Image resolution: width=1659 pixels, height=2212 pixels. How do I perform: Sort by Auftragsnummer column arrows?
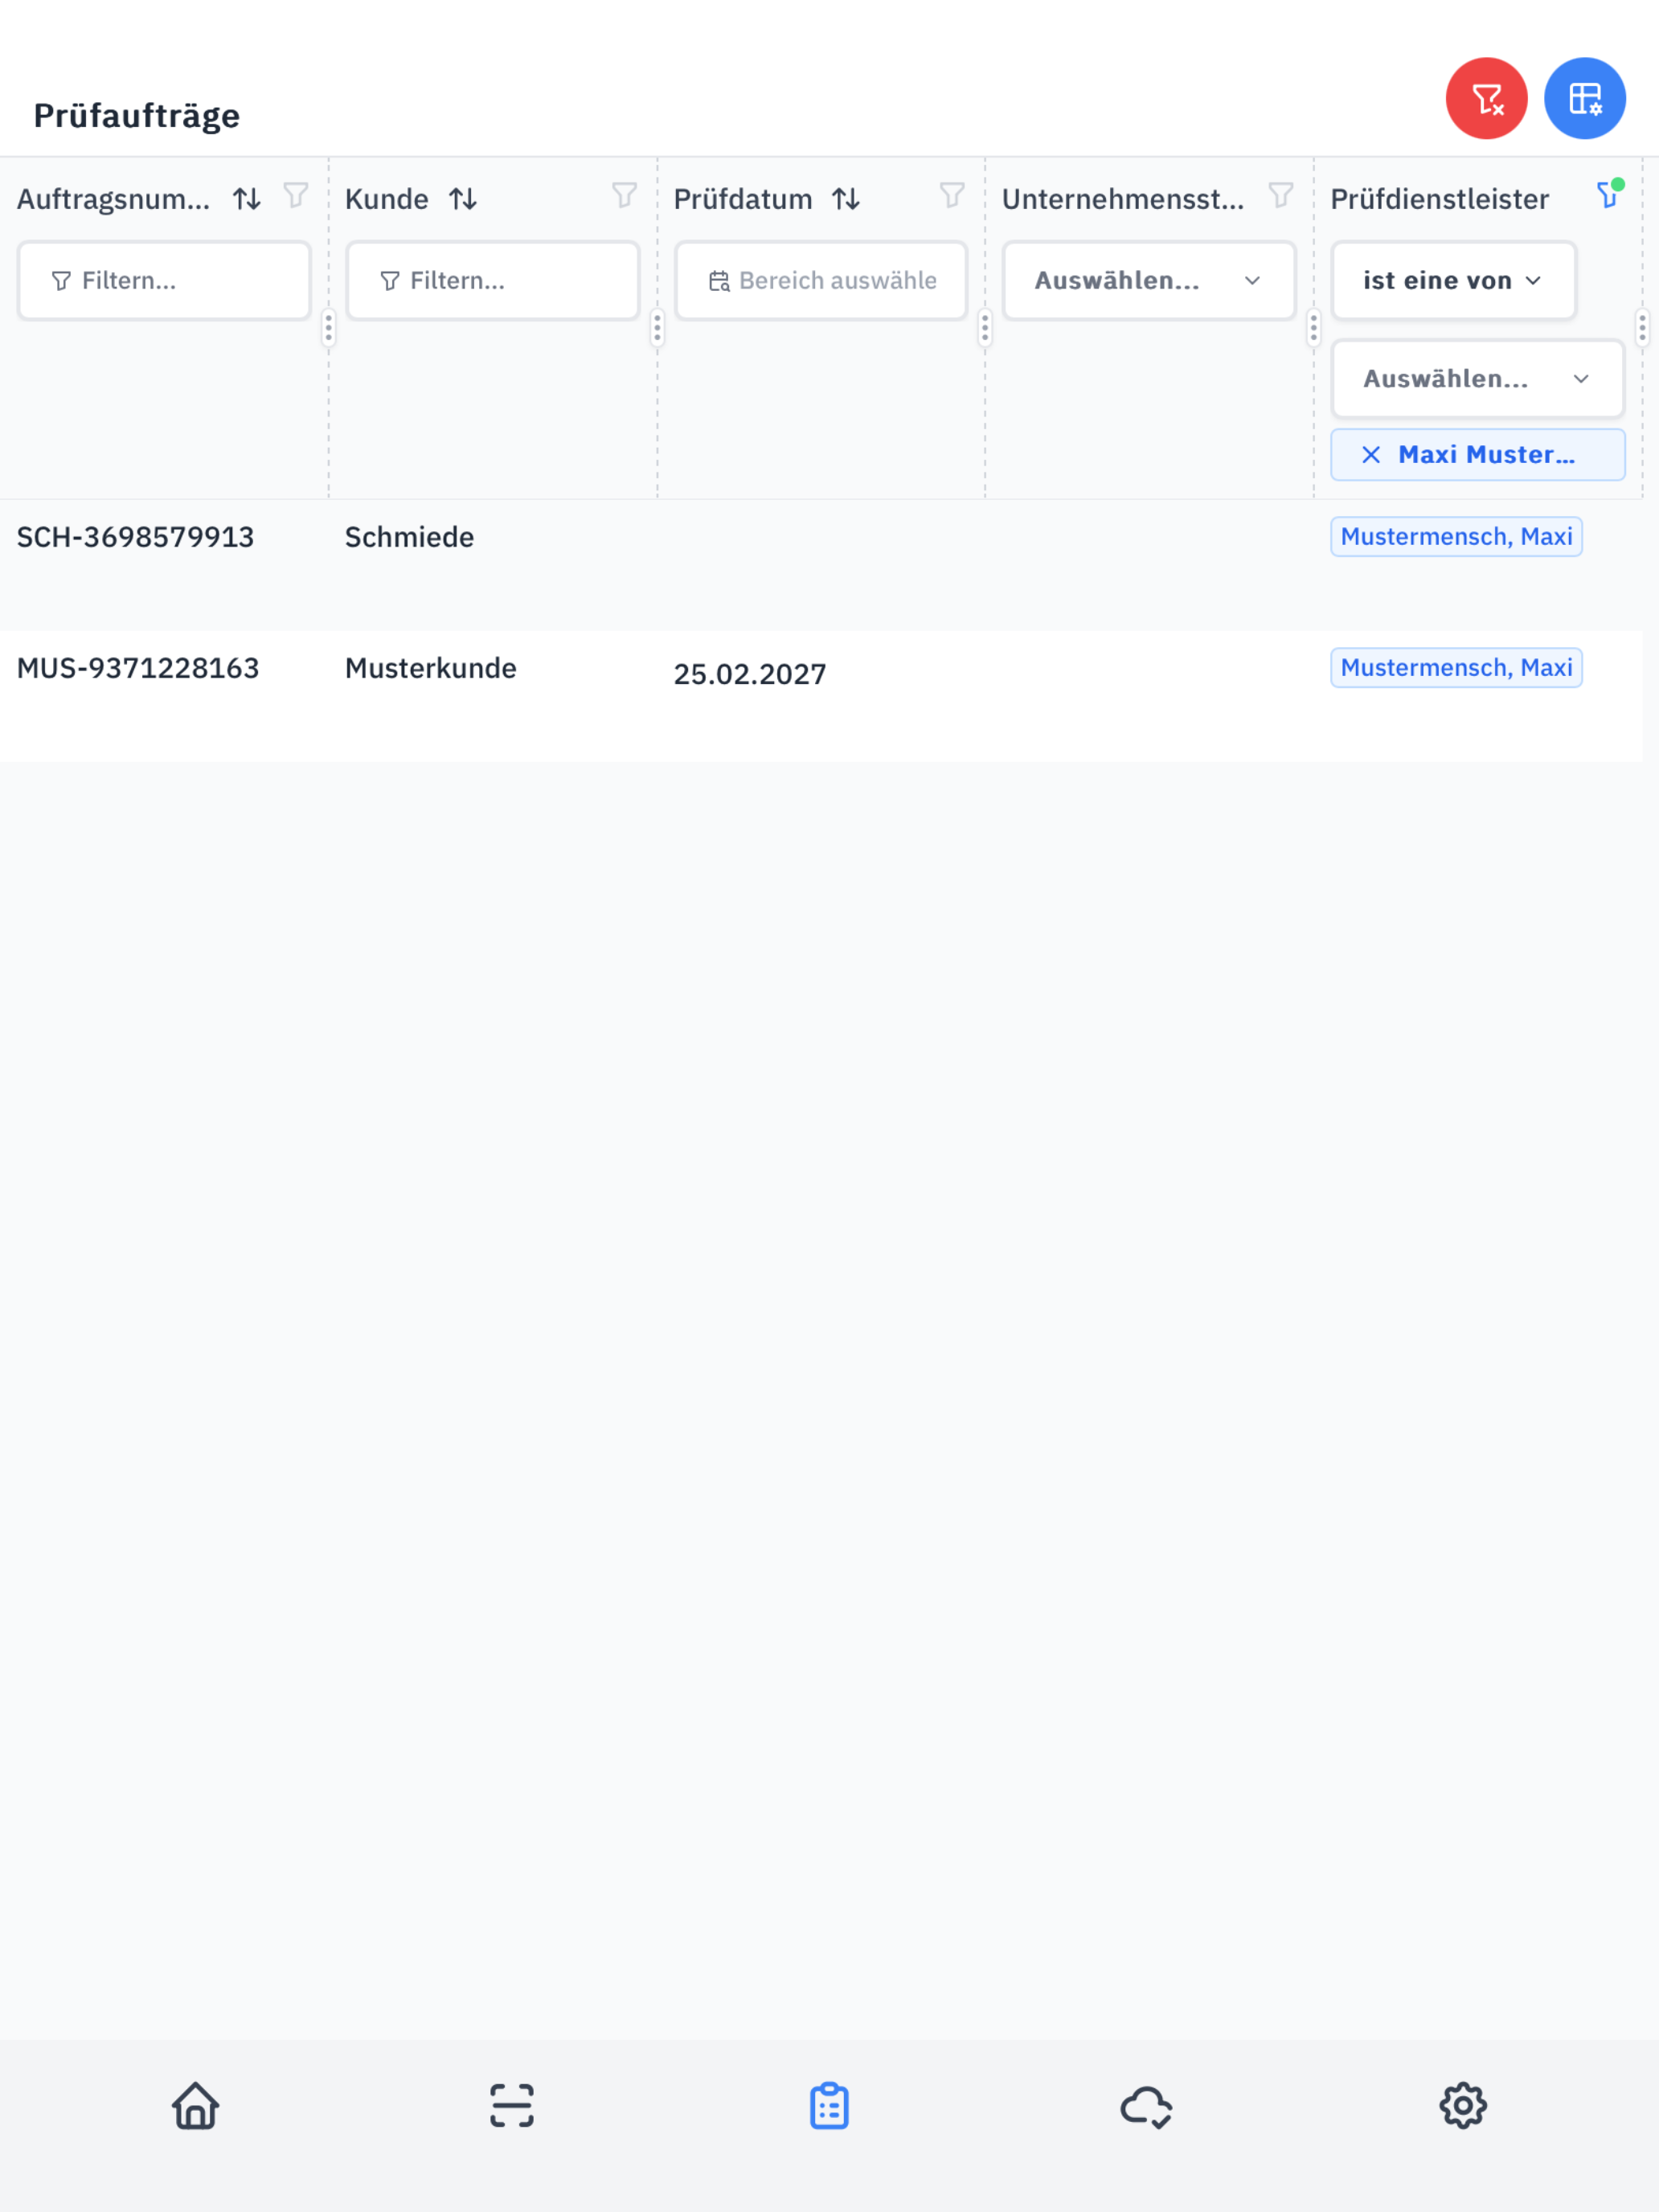(247, 199)
